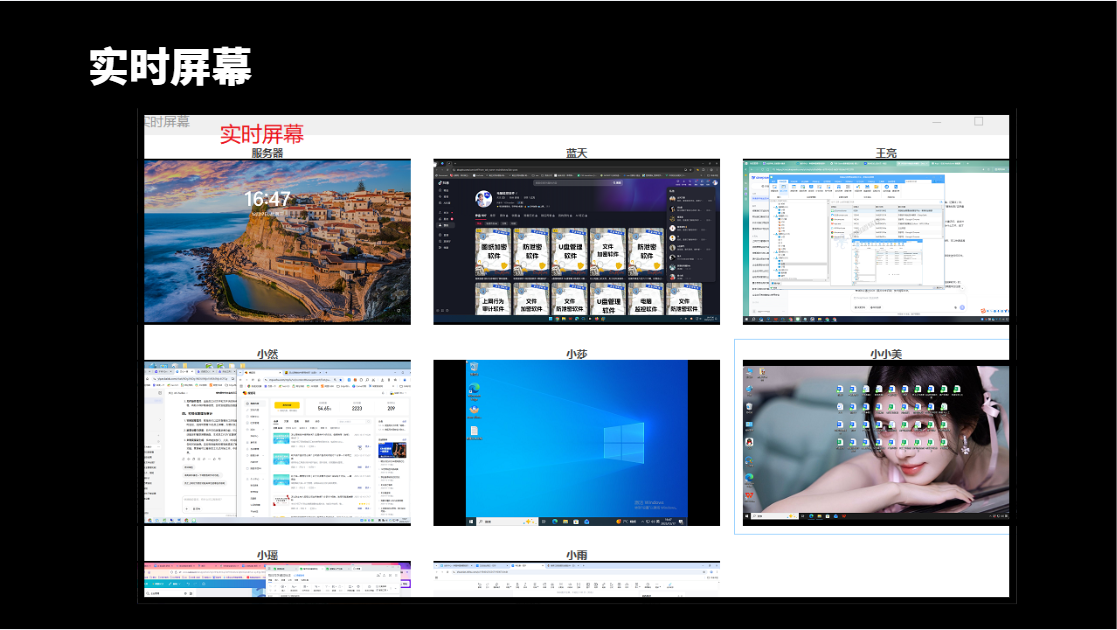The width and height of the screenshot is (1117, 630).
Task: Click the 图纸加密软件 tile on 蓝天's screen
Action: [x=493, y=252]
